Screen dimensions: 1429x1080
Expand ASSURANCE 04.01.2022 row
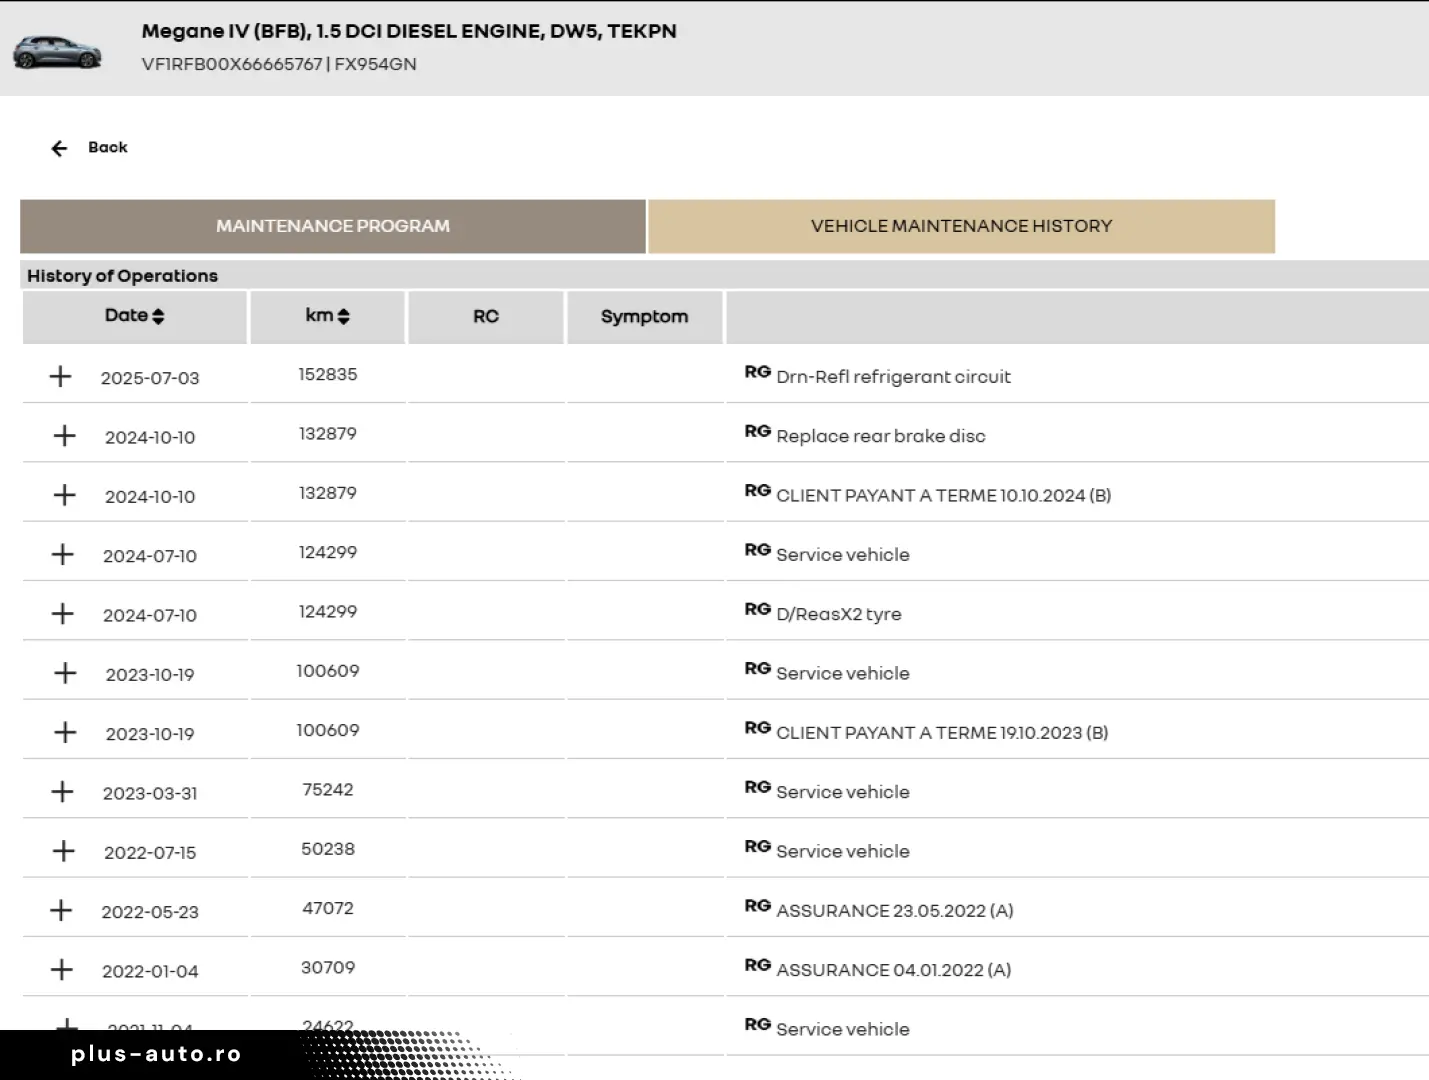coord(62,970)
